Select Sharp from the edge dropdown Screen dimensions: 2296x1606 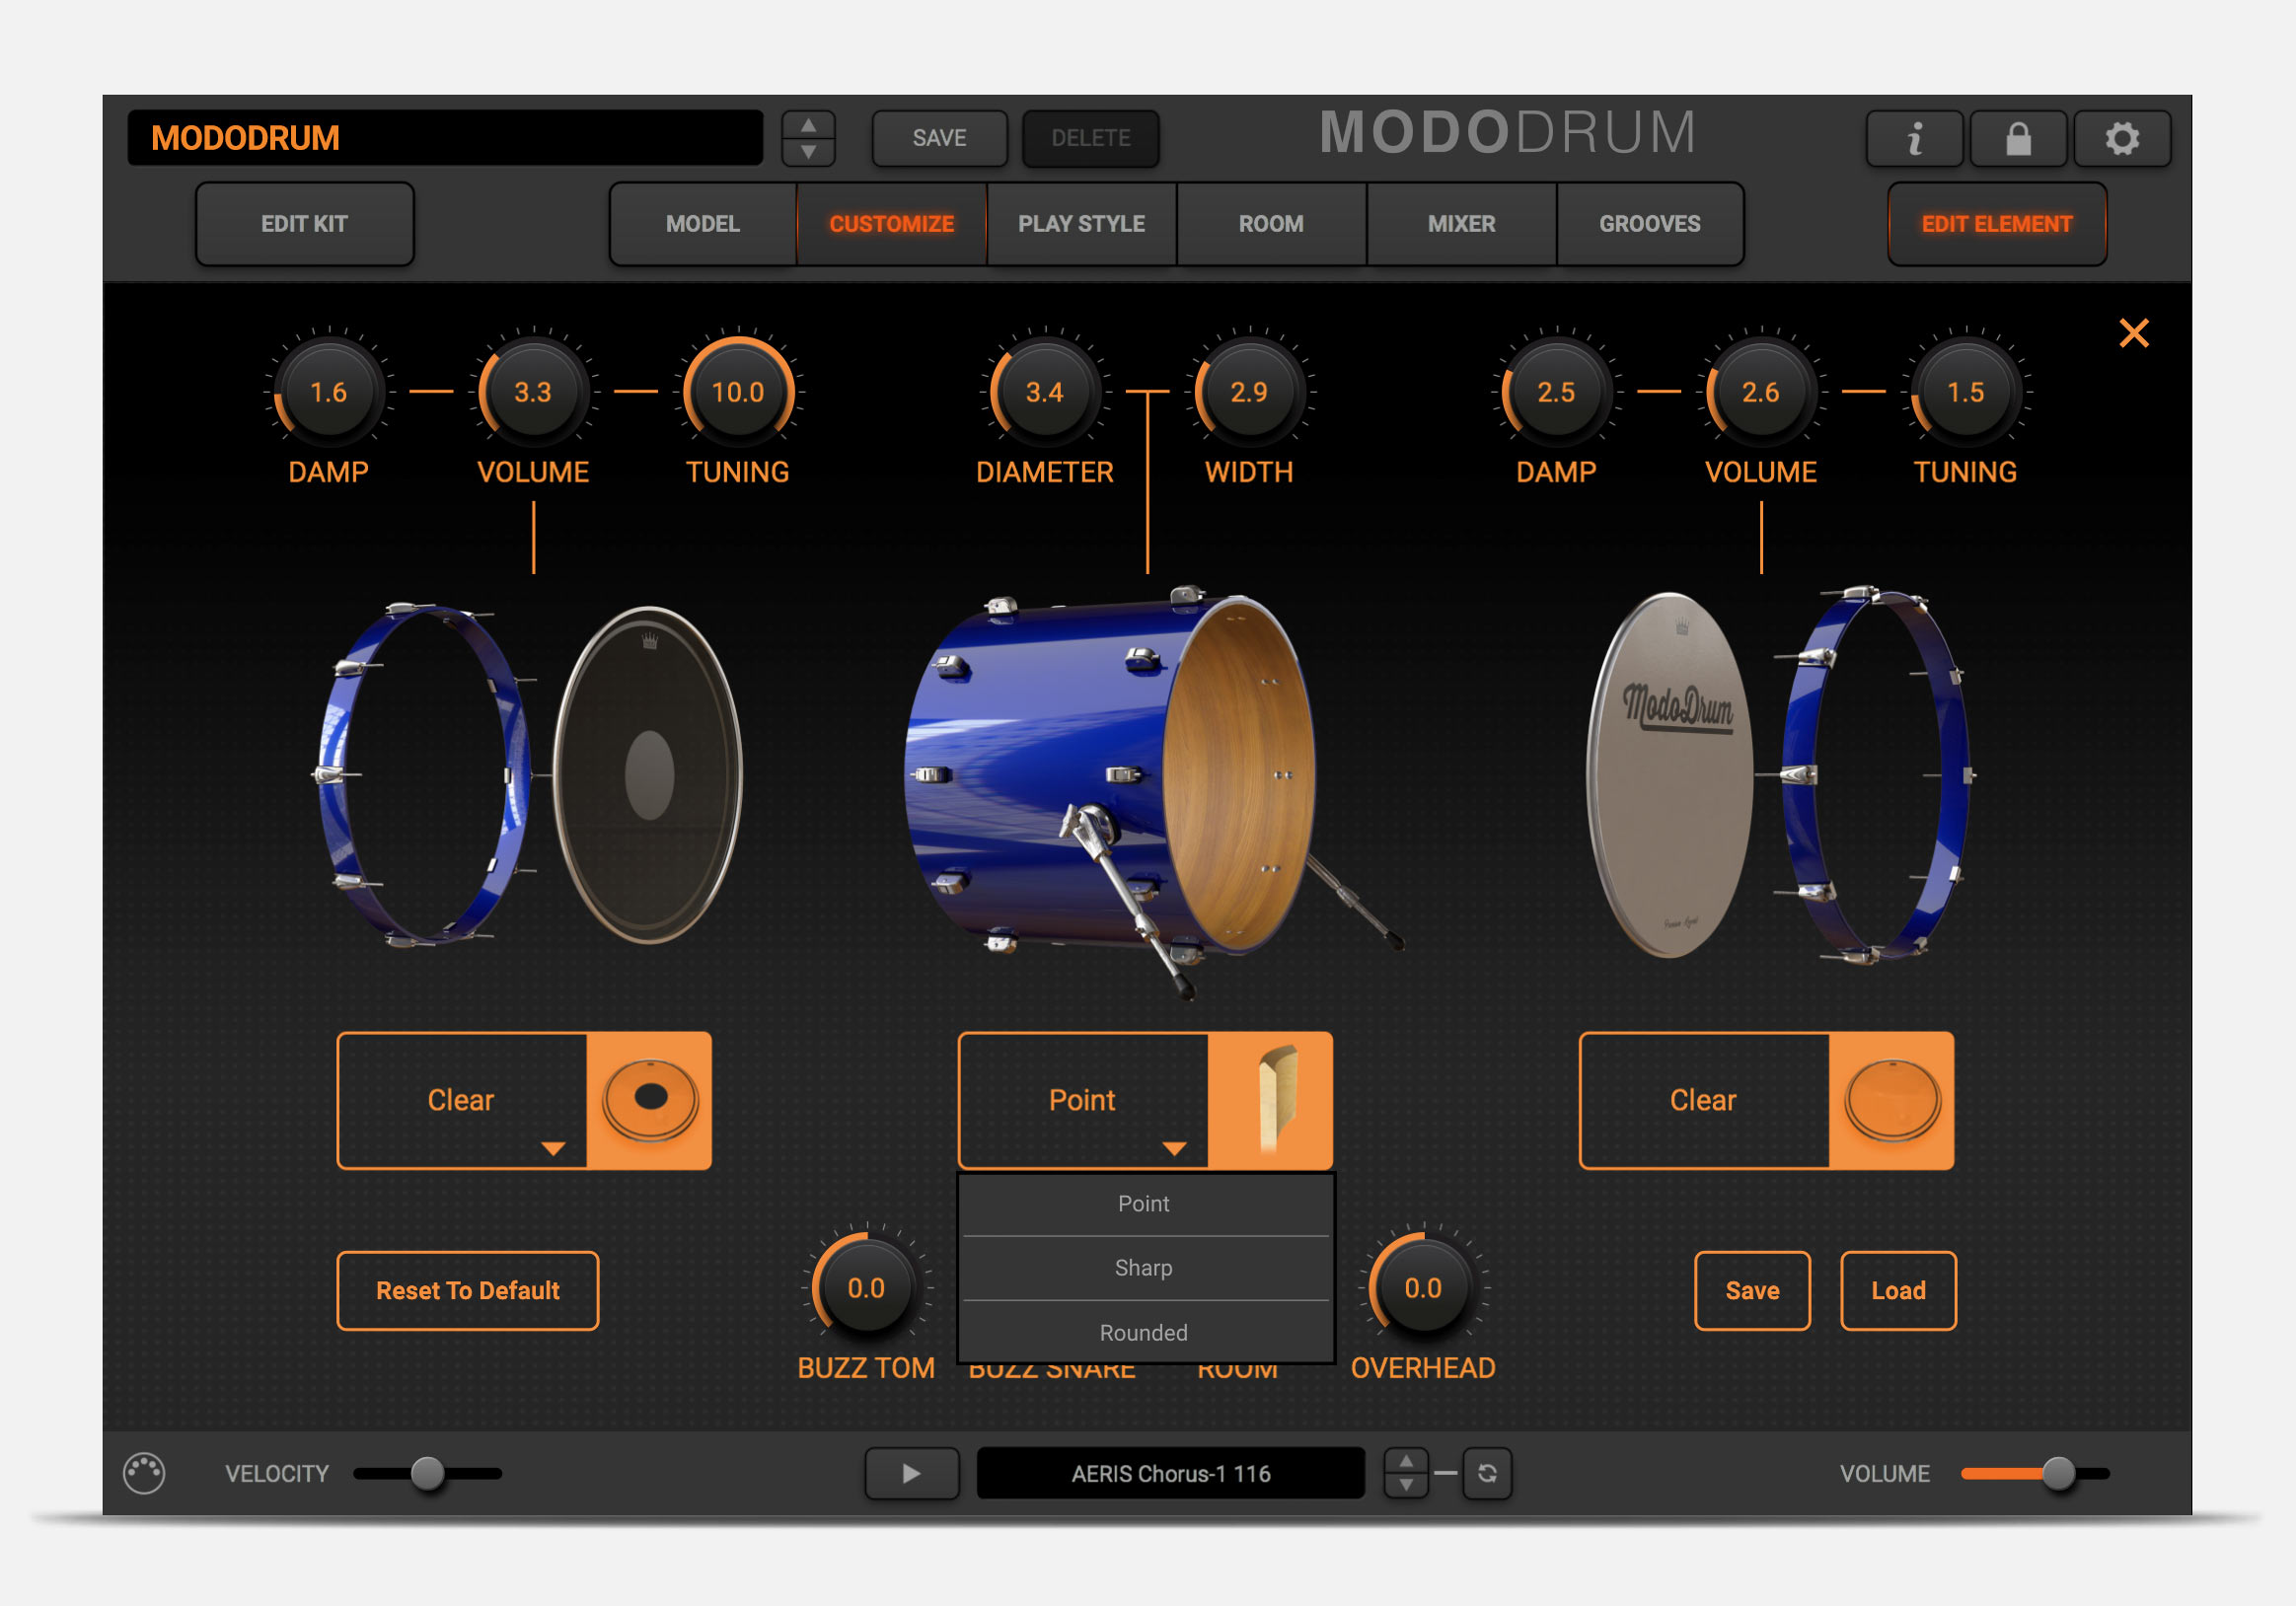click(1143, 1268)
